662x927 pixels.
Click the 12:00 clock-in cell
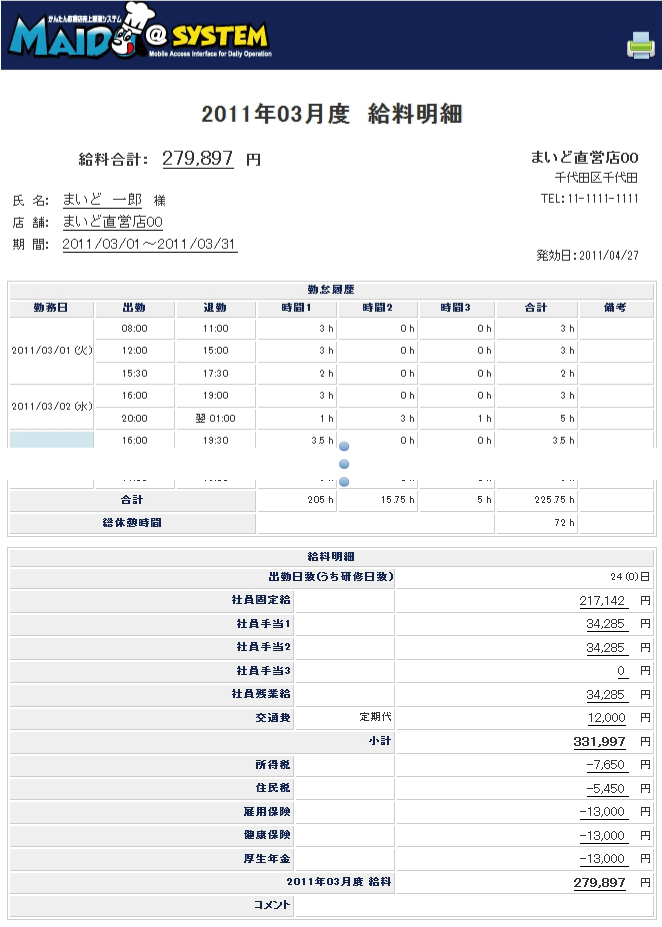click(135, 351)
